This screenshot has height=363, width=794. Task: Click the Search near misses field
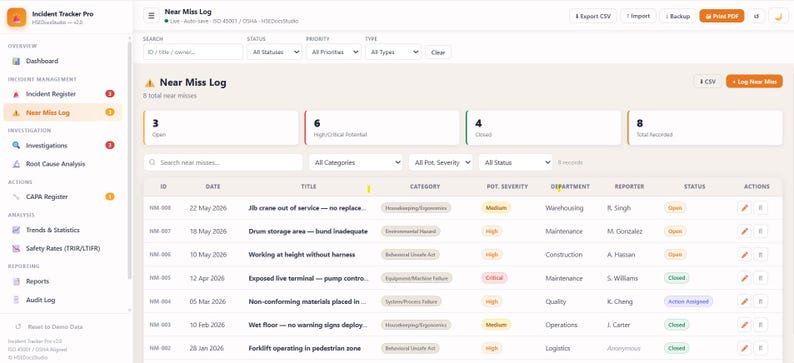coord(223,163)
